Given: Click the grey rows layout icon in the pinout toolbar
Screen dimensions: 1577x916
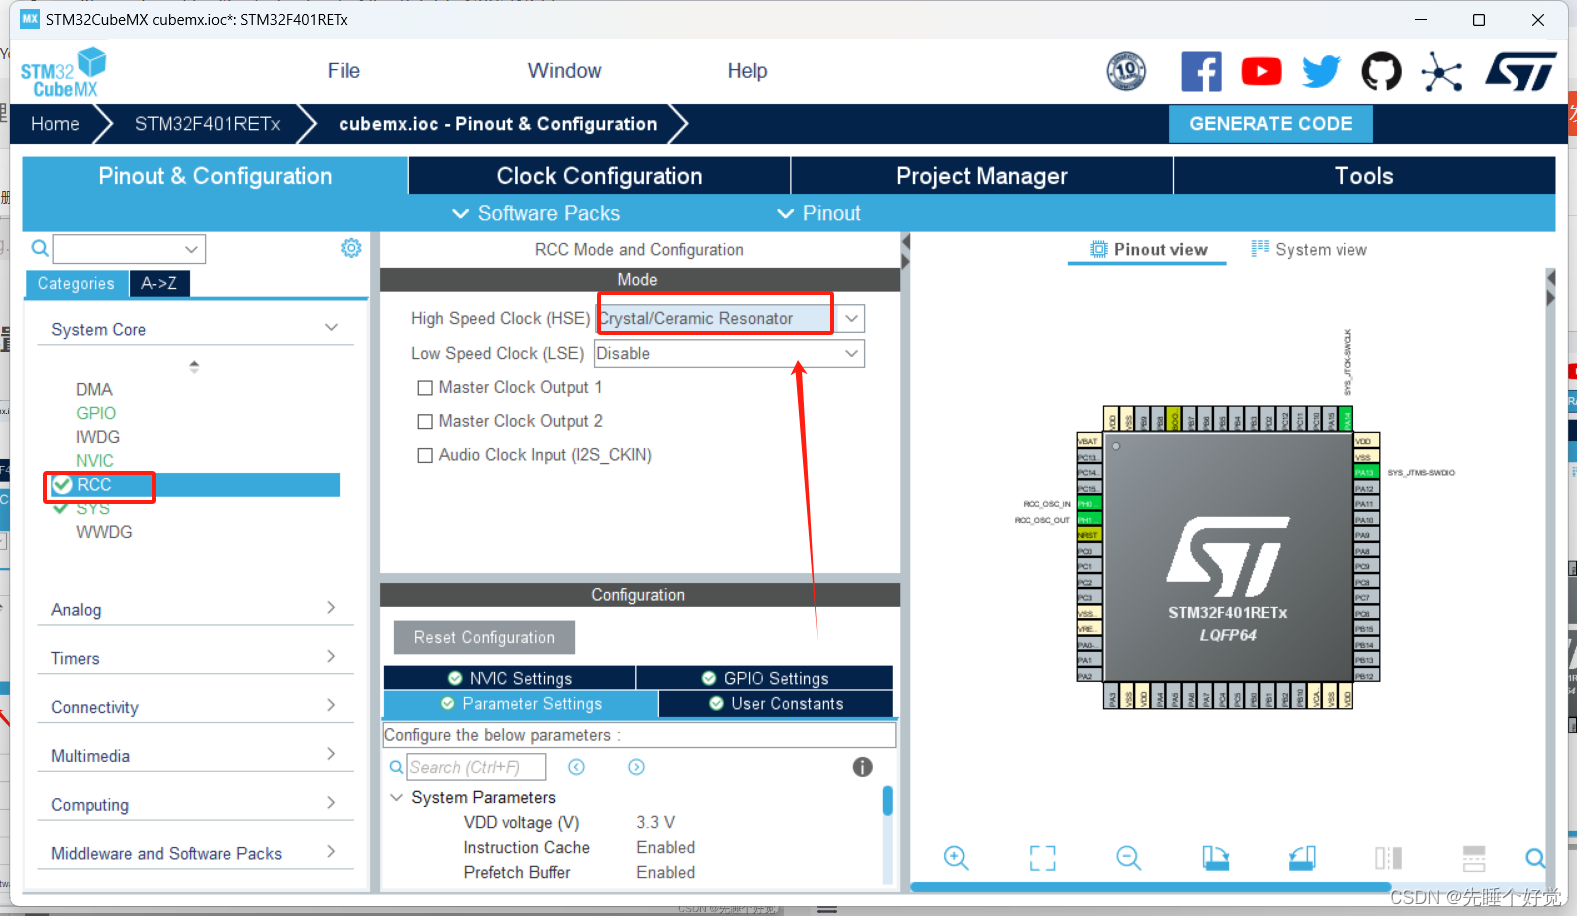Looking at the screenshot, I should (1474, 858).
